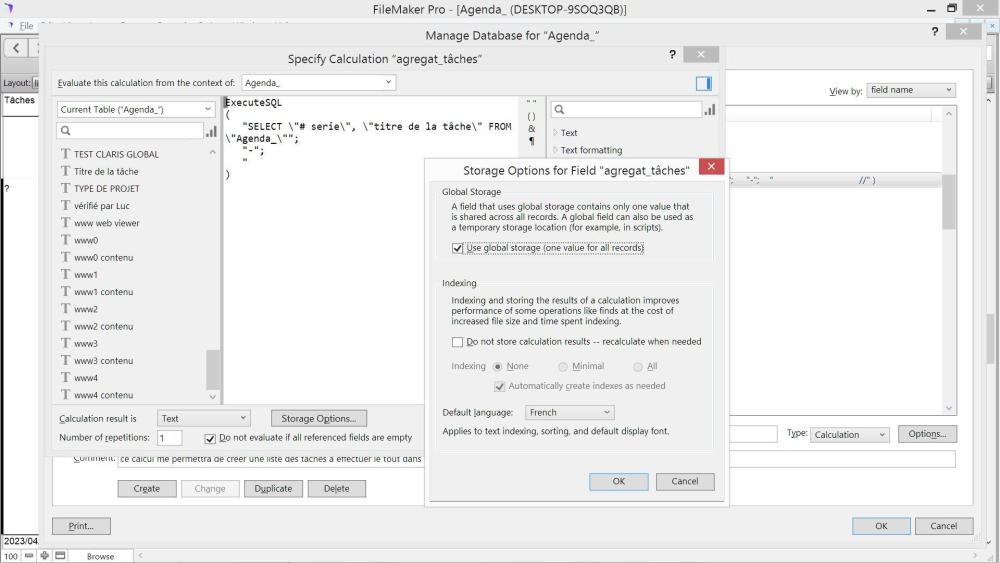Insert the paragraph symbol operator
This screenshot has width=1000, height=563.
click(531, 142)
